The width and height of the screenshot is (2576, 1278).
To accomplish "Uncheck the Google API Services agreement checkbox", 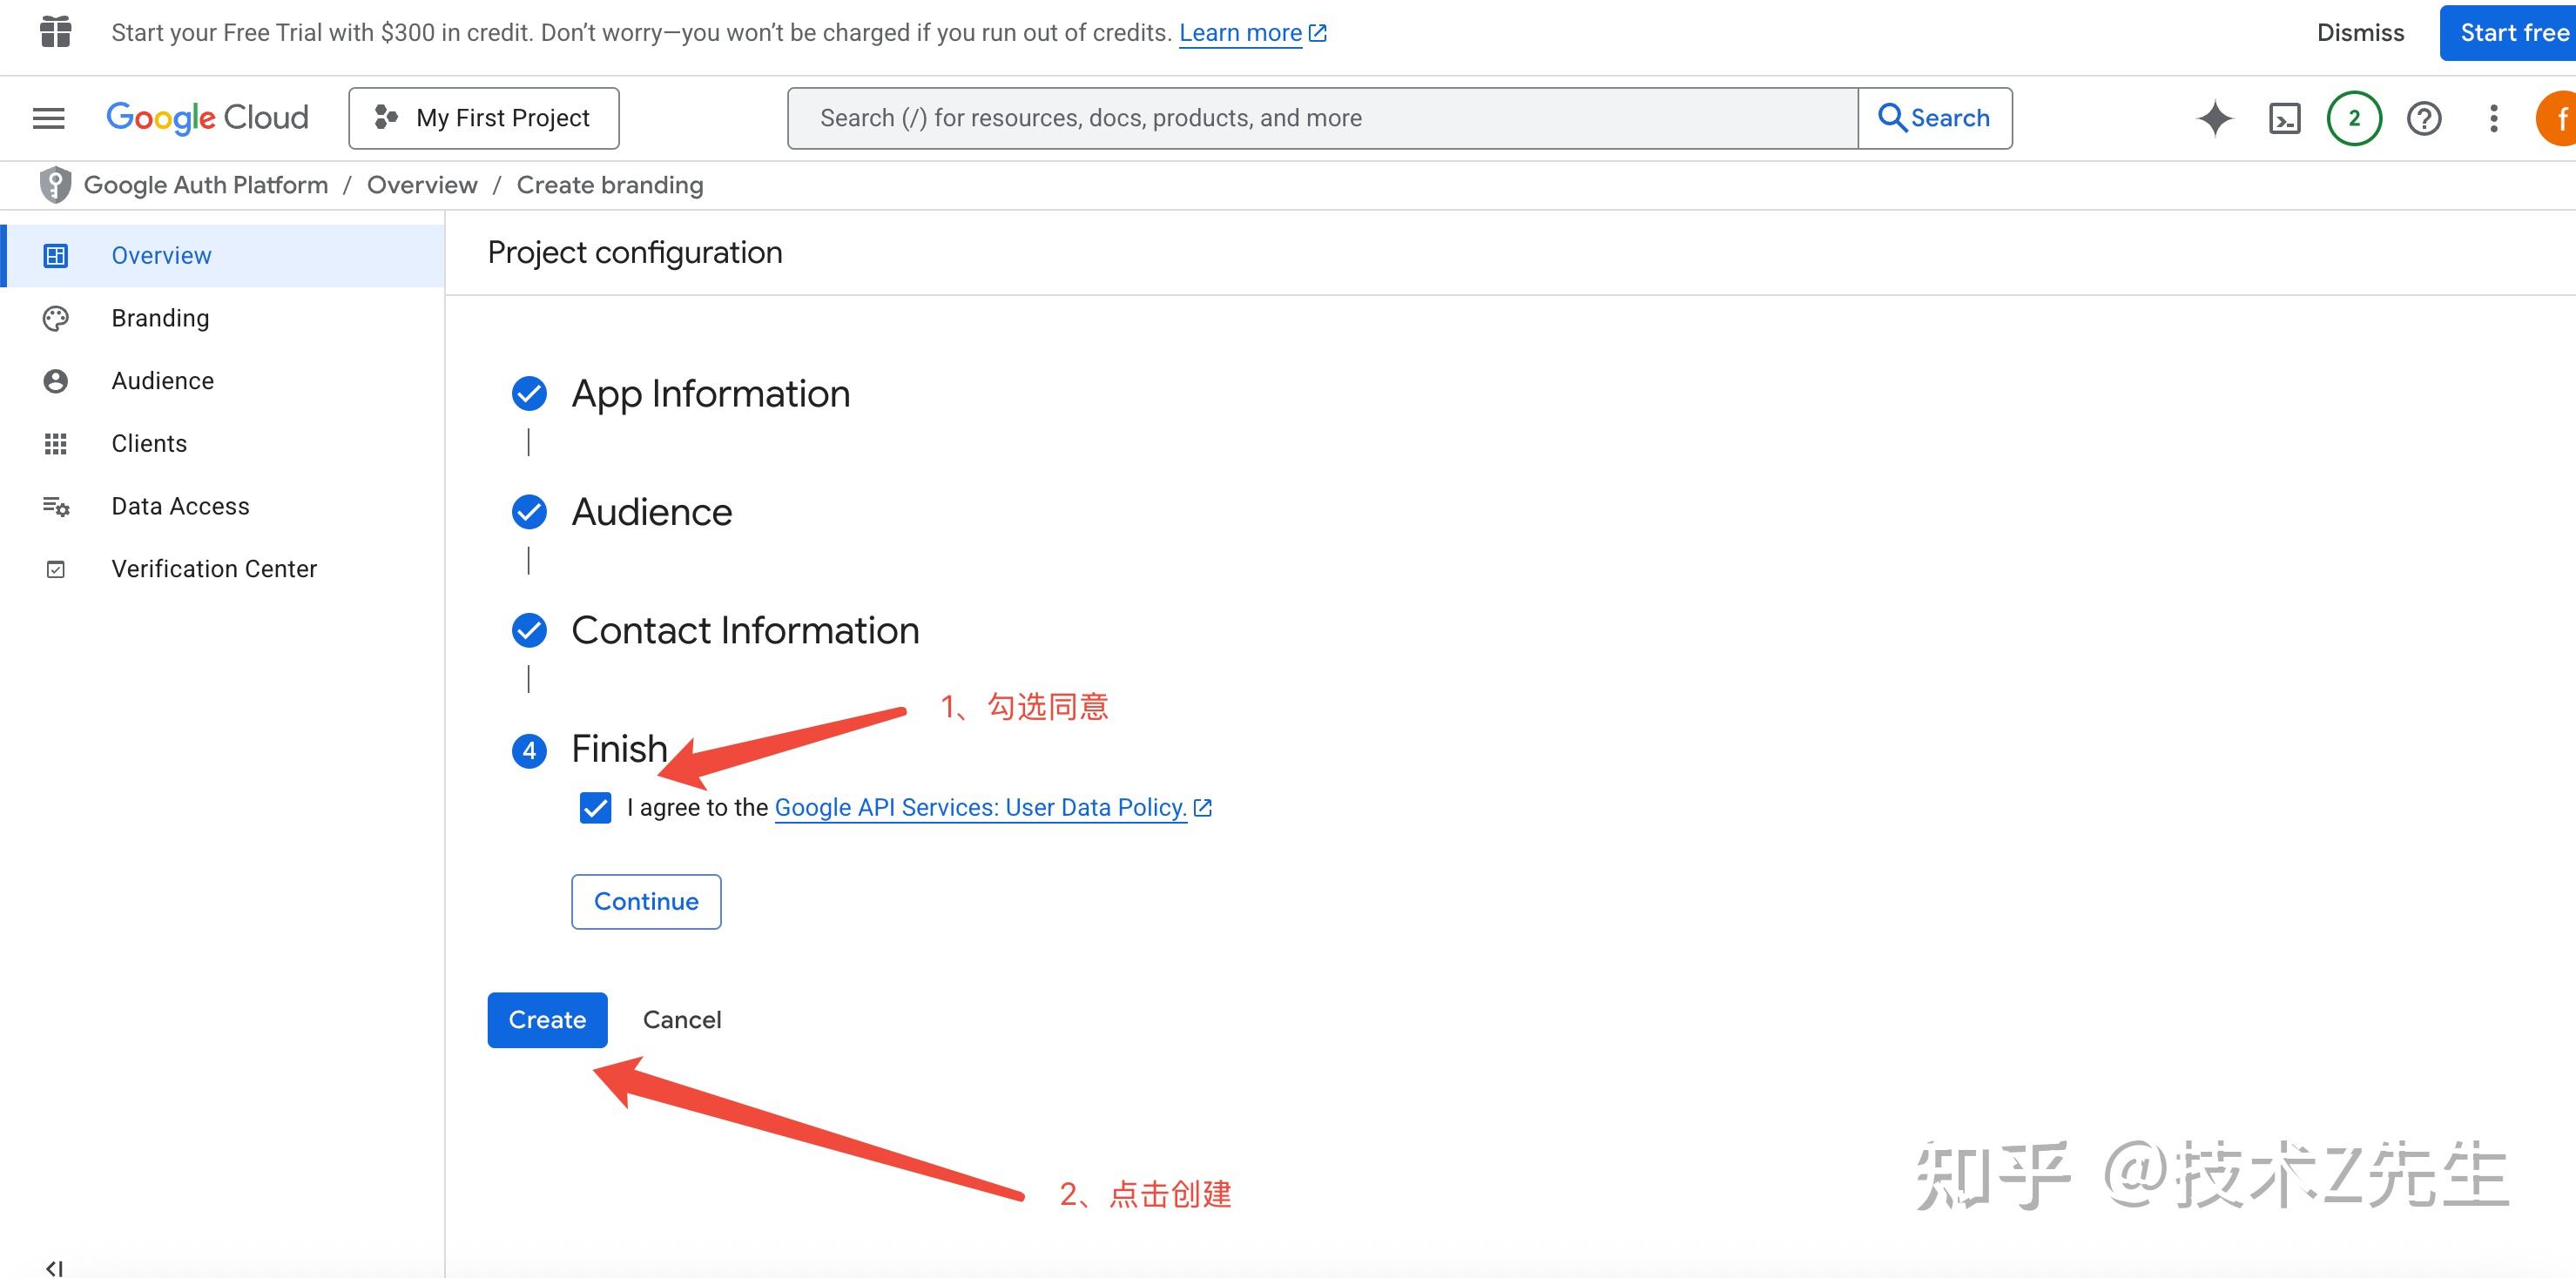I will tap(595, 807).
